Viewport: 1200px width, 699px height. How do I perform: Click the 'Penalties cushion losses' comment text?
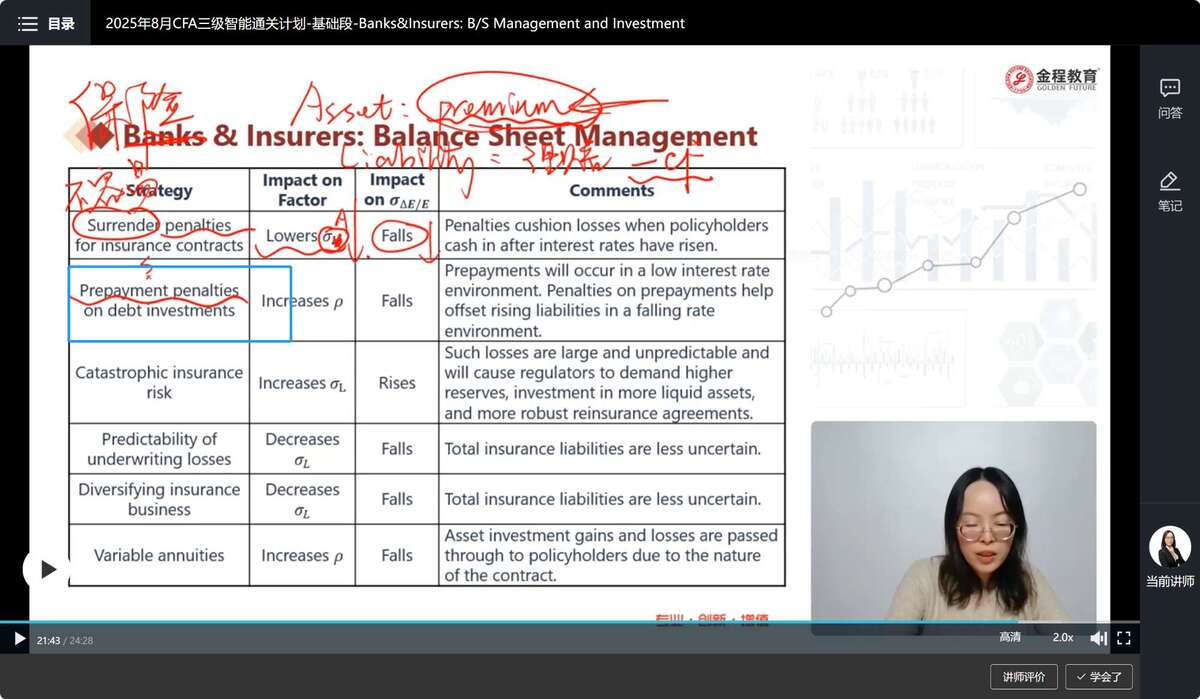(x=606, y=235)
